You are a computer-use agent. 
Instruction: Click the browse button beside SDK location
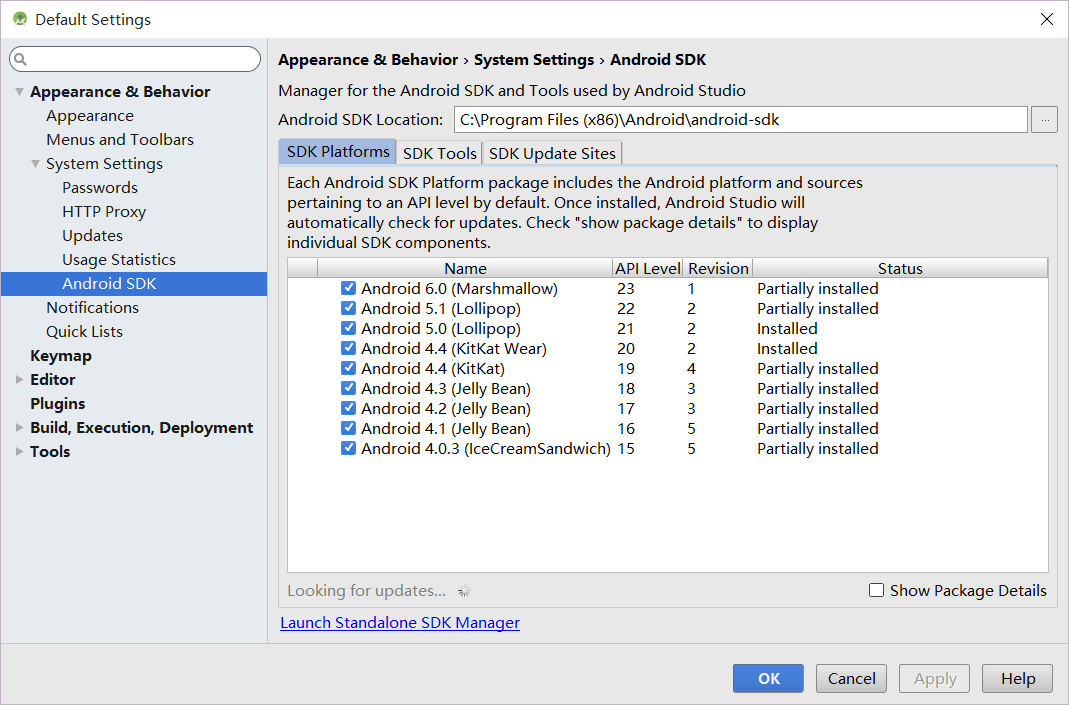pyautogui.click(x=1044, y=120)
